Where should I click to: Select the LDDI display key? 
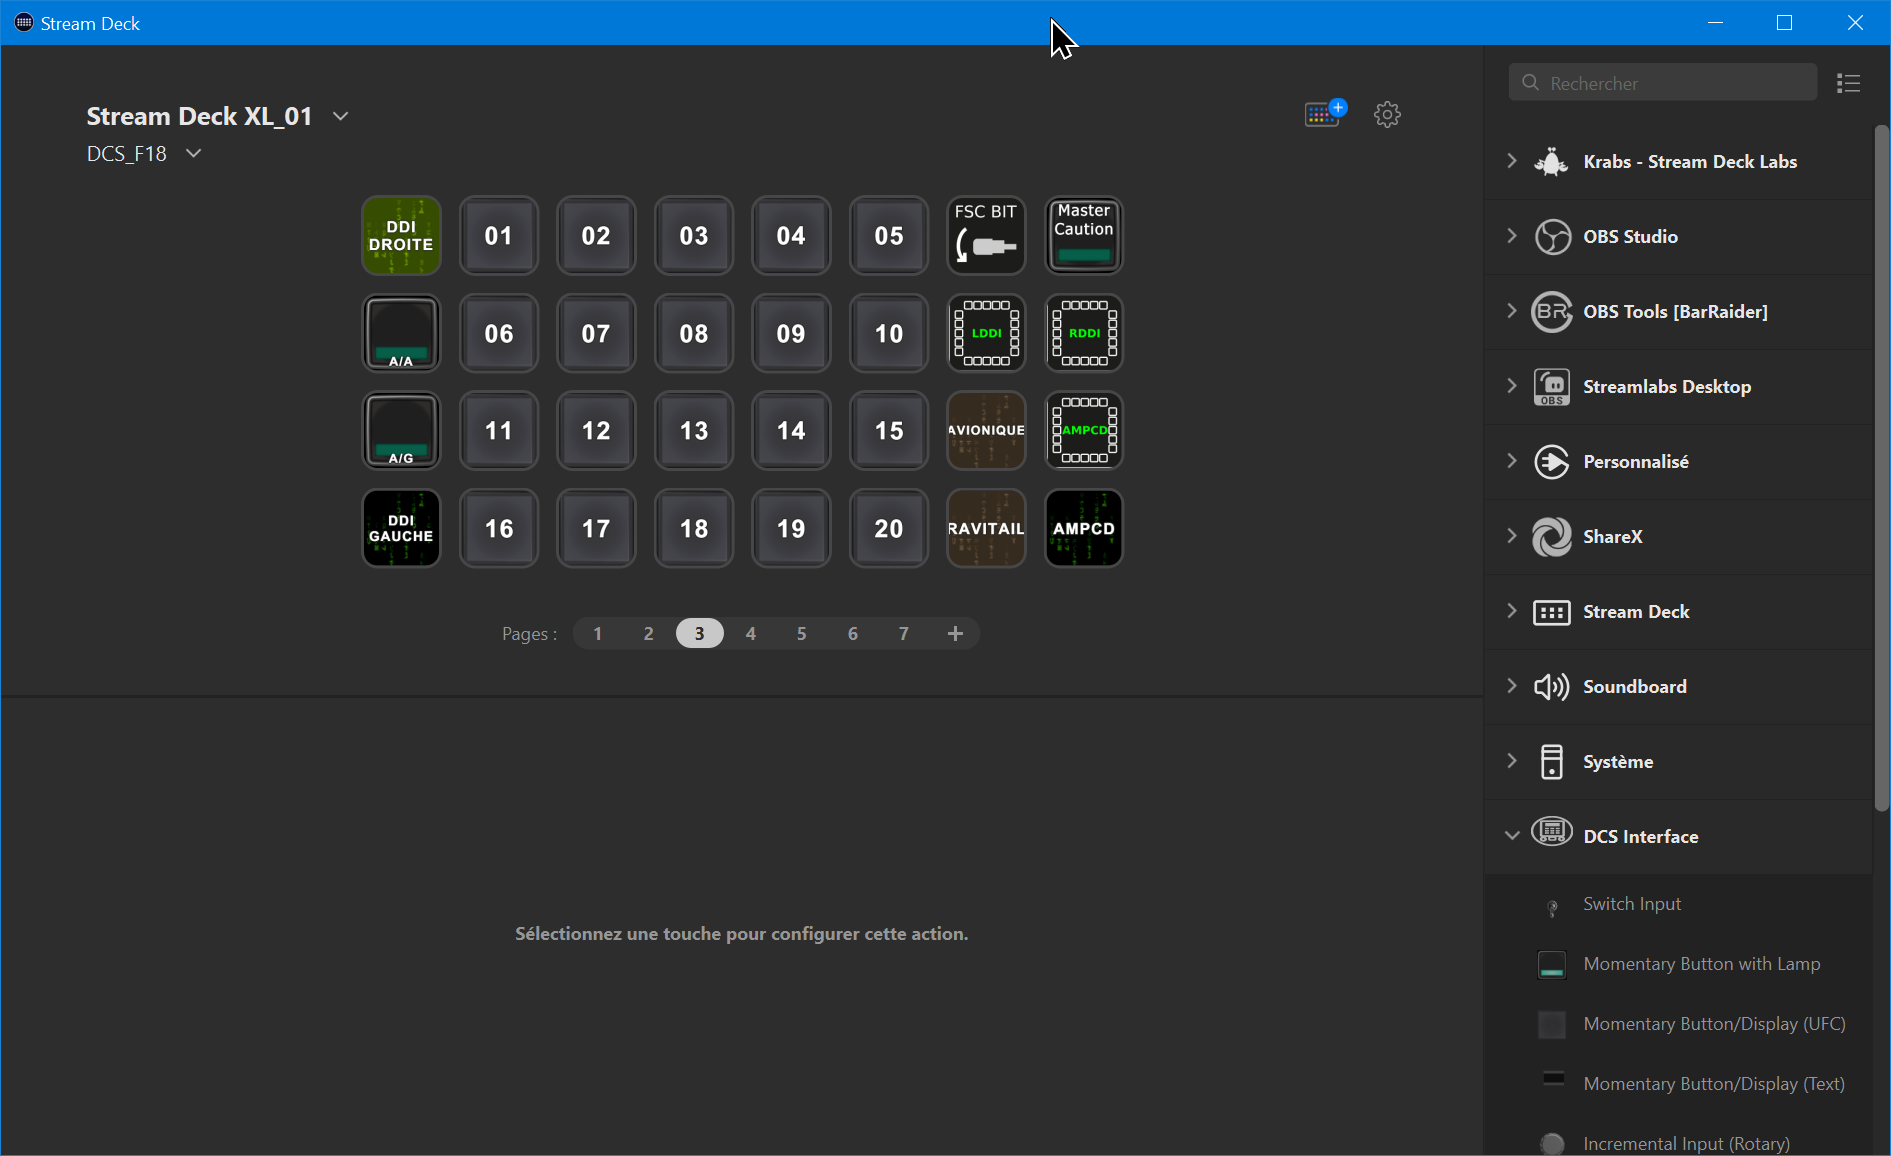pos(986,333)
